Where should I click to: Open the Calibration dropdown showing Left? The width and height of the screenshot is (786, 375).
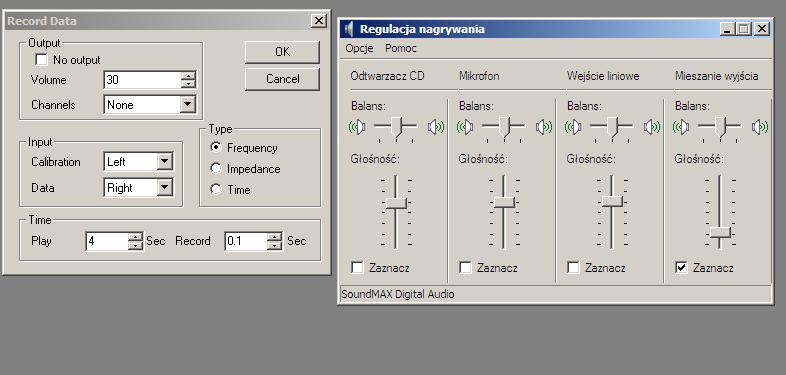tap(164, 161)
